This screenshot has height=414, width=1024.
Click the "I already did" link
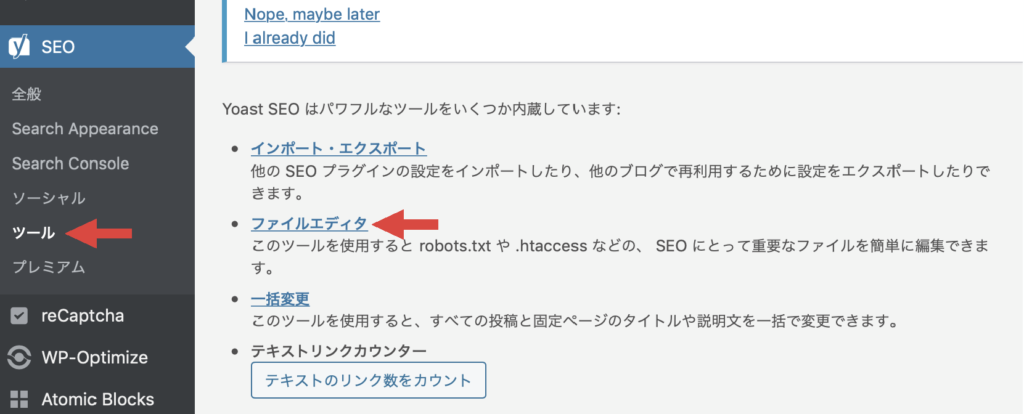coord(290,38)
